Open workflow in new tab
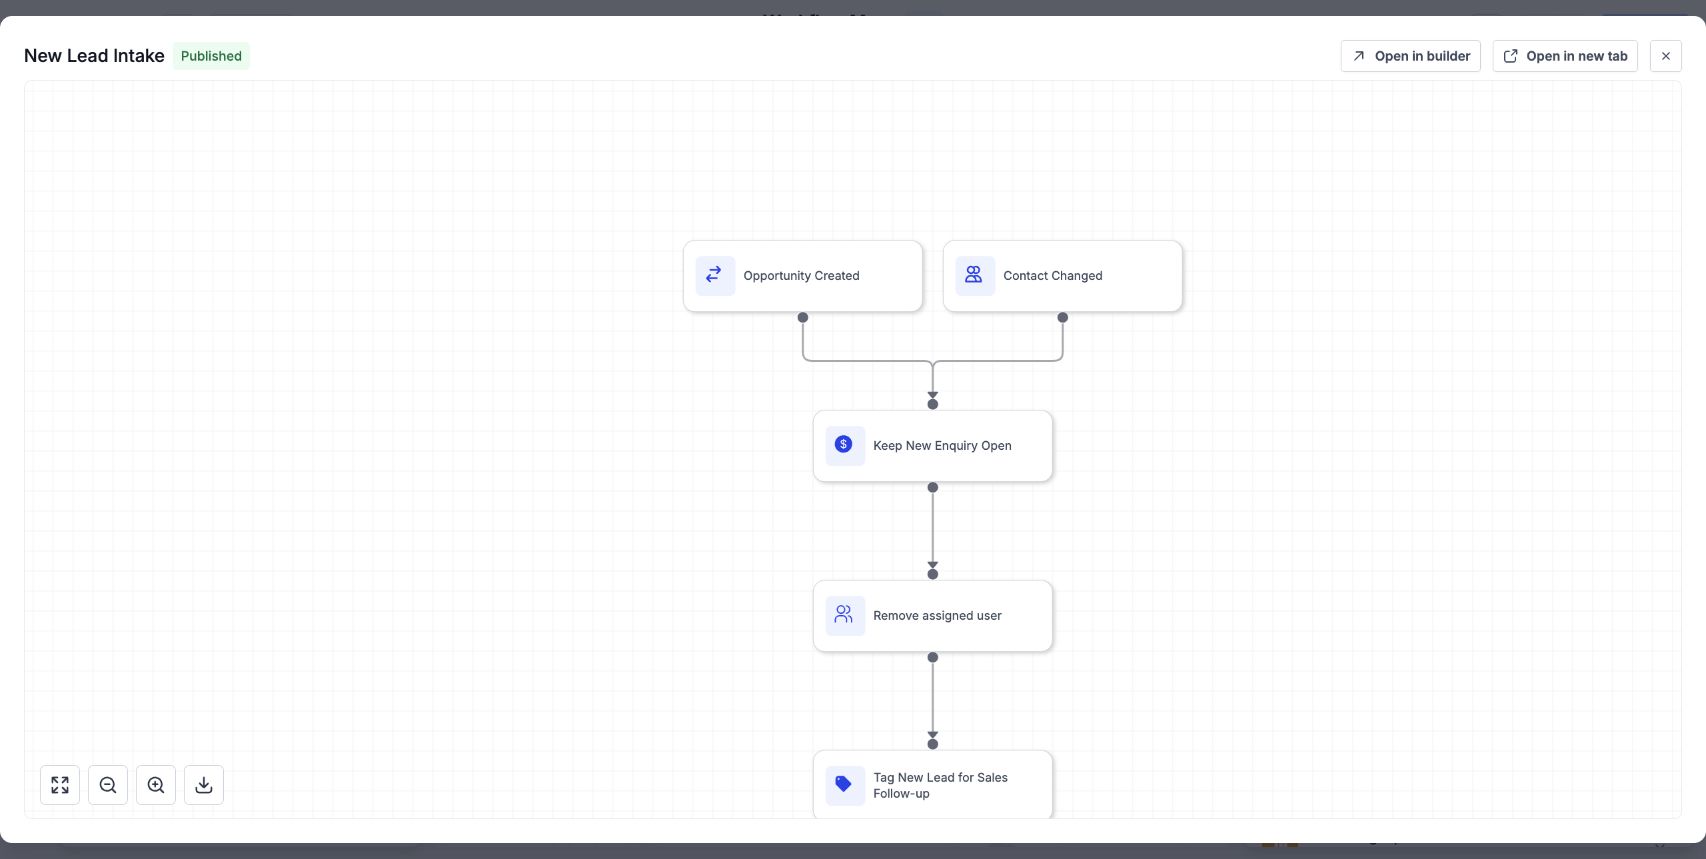 coord(1565,56)
